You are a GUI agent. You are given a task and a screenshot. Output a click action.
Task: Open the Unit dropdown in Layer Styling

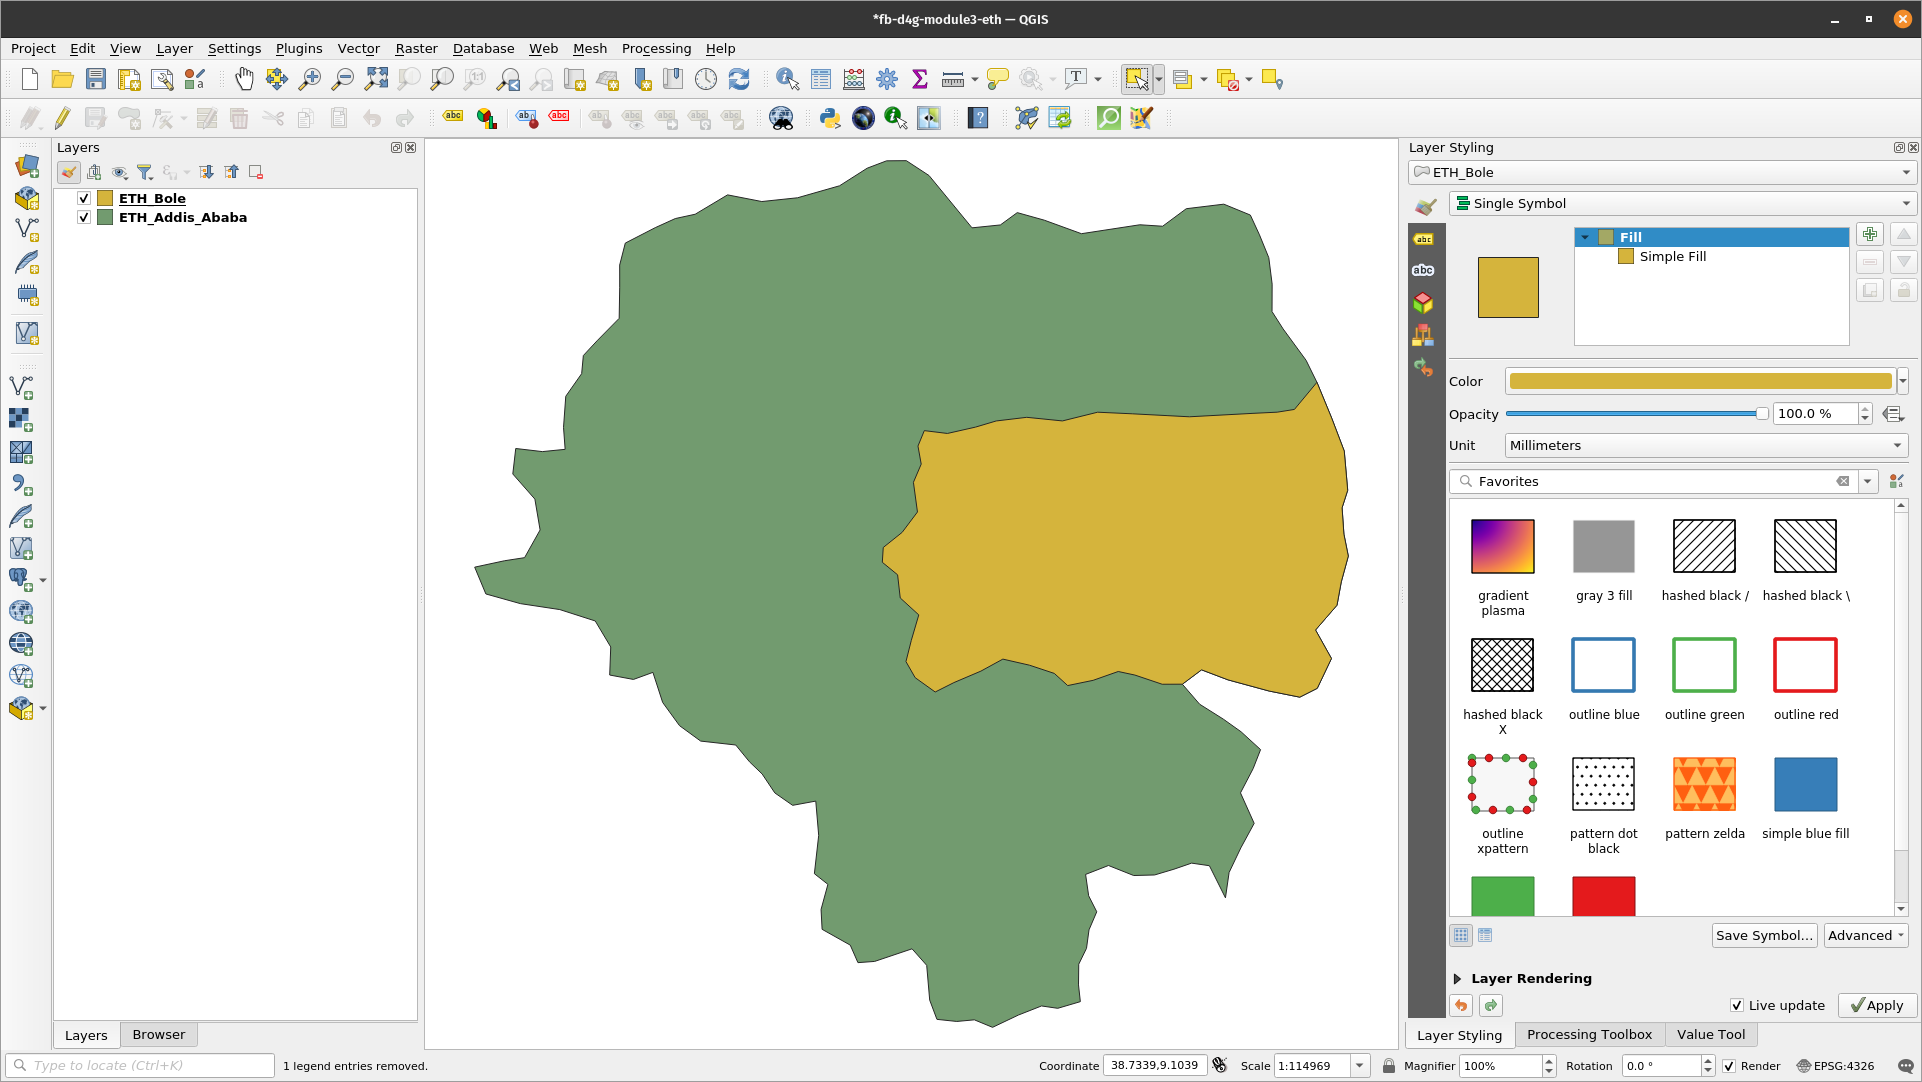1703,445
